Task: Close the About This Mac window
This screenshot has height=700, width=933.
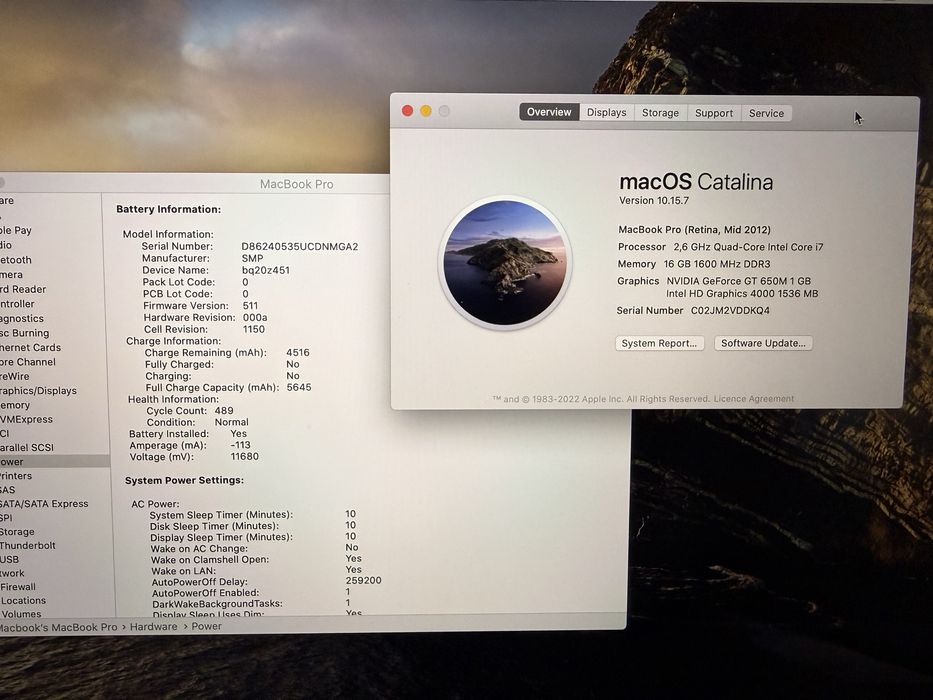Action: 408,111
